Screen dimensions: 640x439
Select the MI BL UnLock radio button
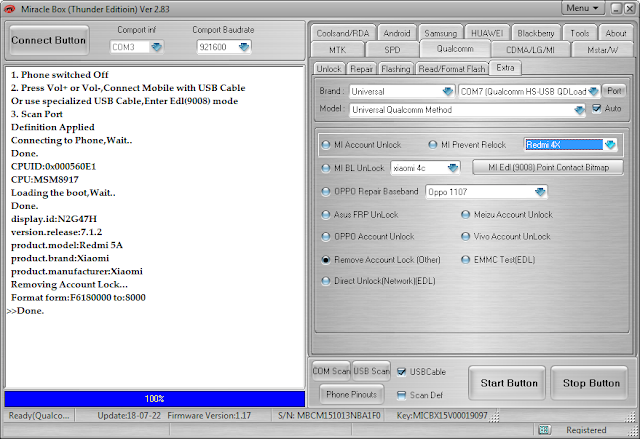326,168
